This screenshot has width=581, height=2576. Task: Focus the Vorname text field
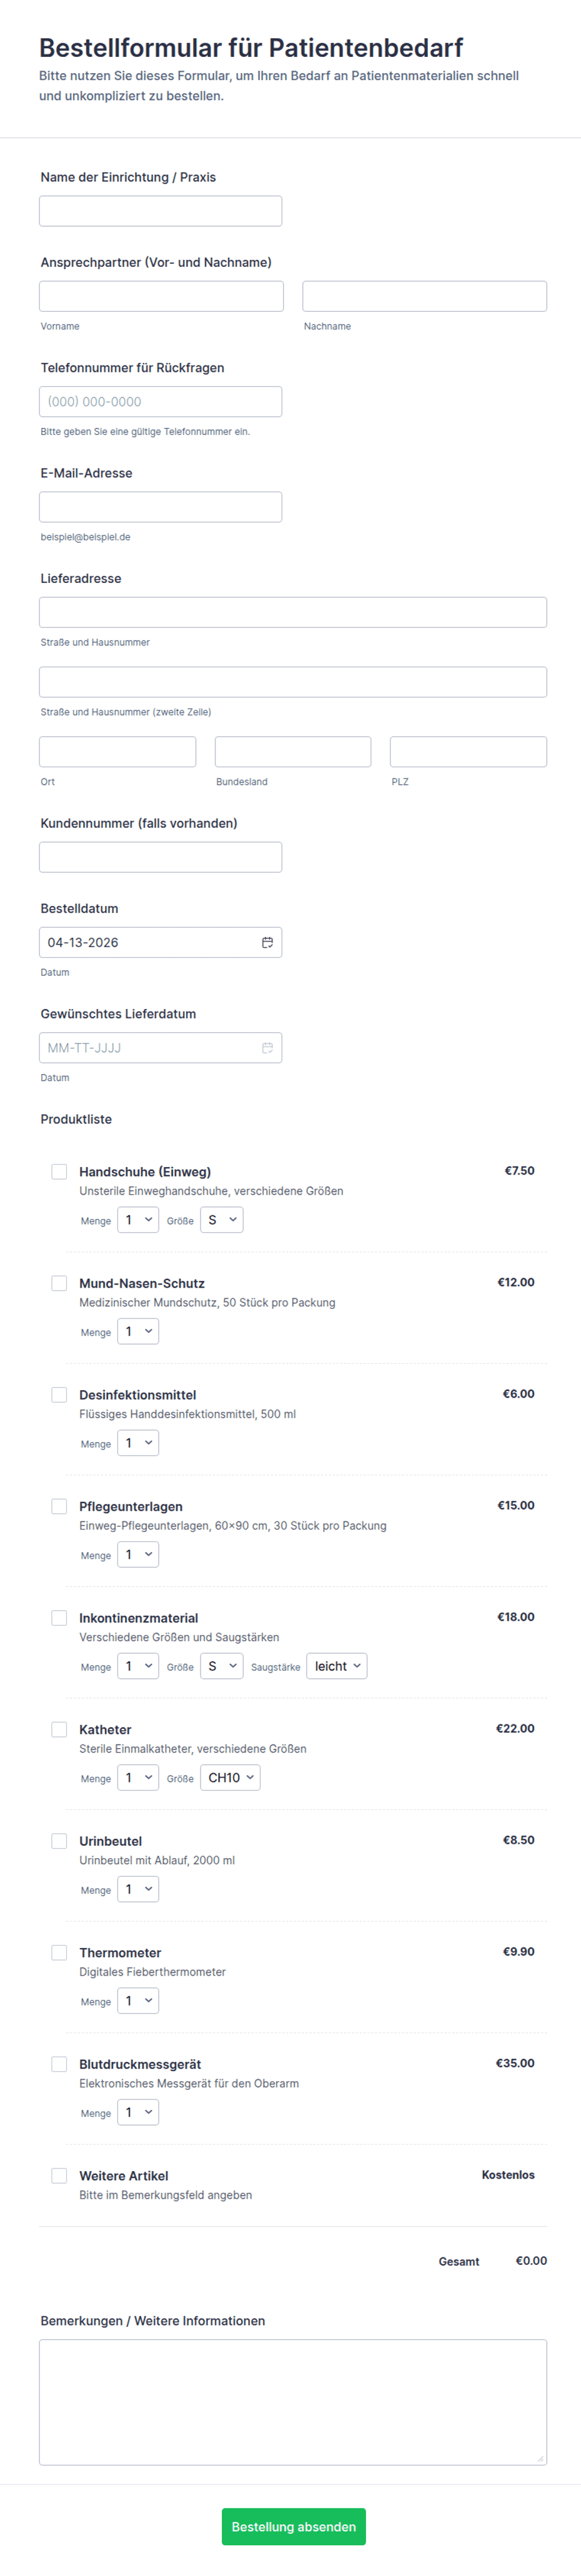tap(161, 296)
